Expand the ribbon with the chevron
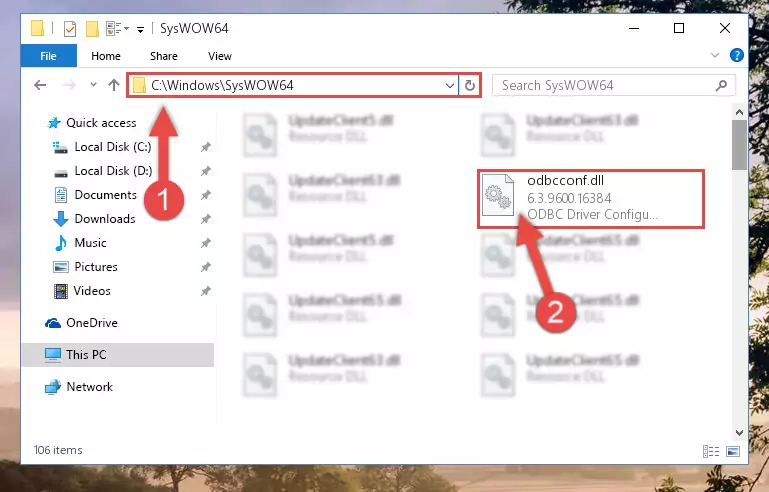The width and height of the screenshot is (769, 492). [715, 55]
